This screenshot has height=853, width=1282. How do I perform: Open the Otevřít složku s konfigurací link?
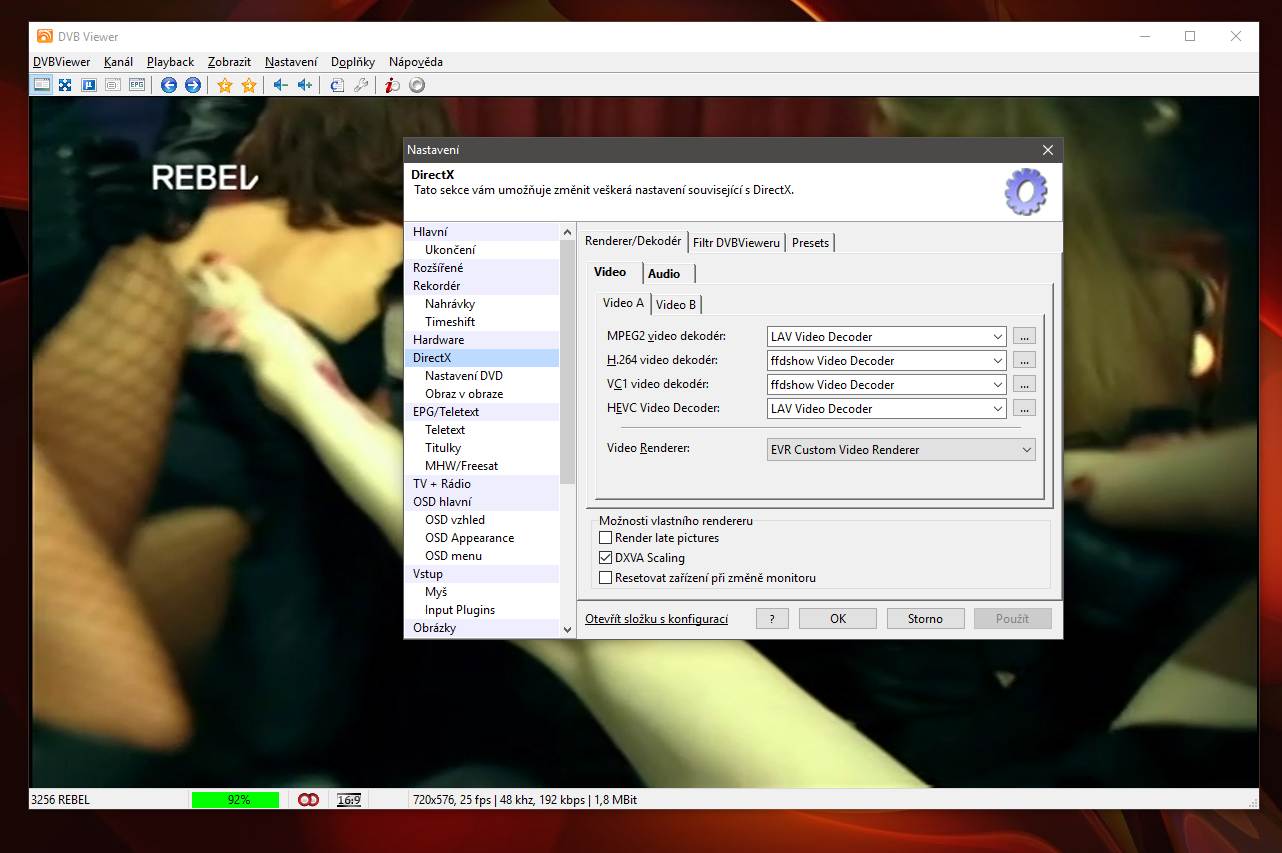click(x=656, y=619)
